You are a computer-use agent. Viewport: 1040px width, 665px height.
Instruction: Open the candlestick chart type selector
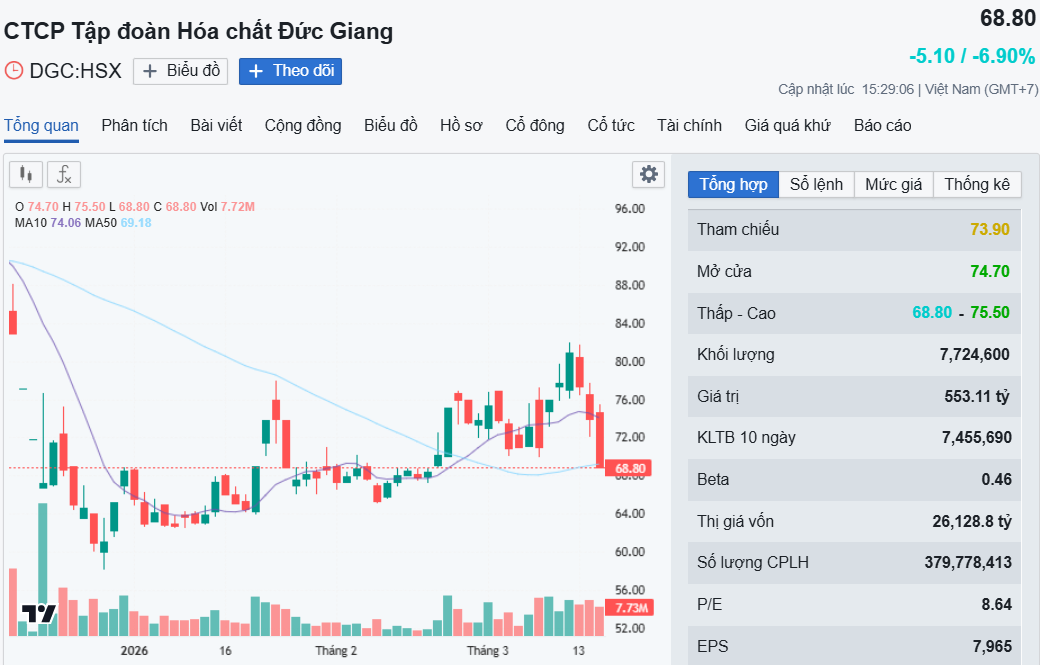coord(27,175)
